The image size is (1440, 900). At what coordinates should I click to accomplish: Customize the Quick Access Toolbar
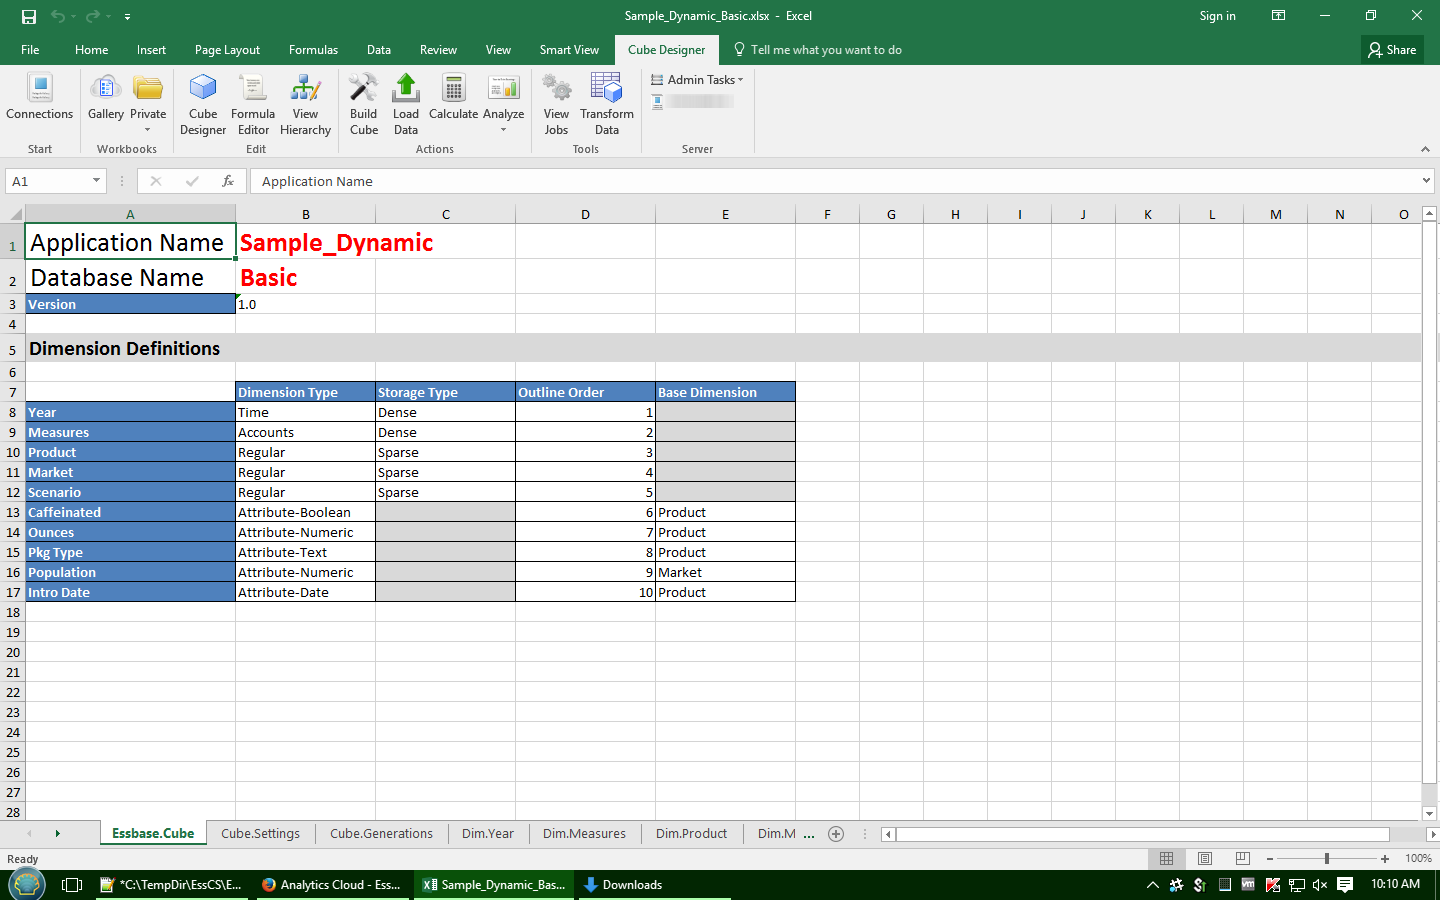127,17
